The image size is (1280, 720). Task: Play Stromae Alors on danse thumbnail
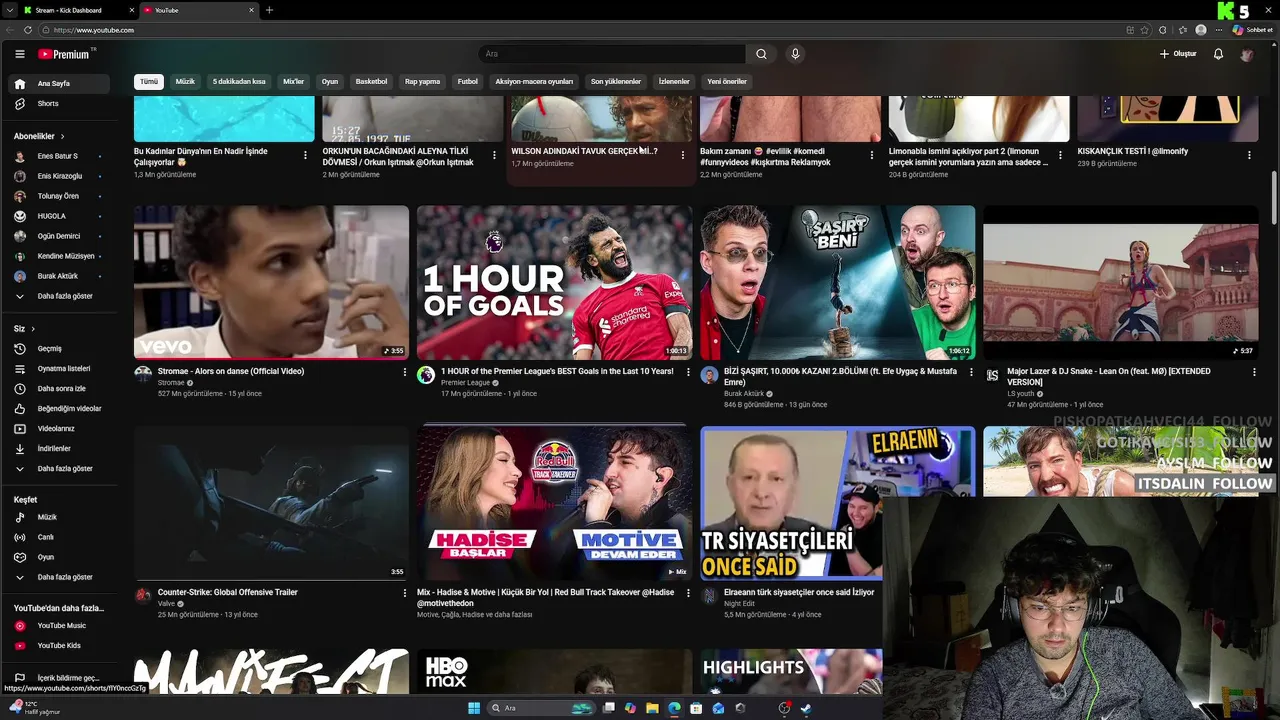271,282
